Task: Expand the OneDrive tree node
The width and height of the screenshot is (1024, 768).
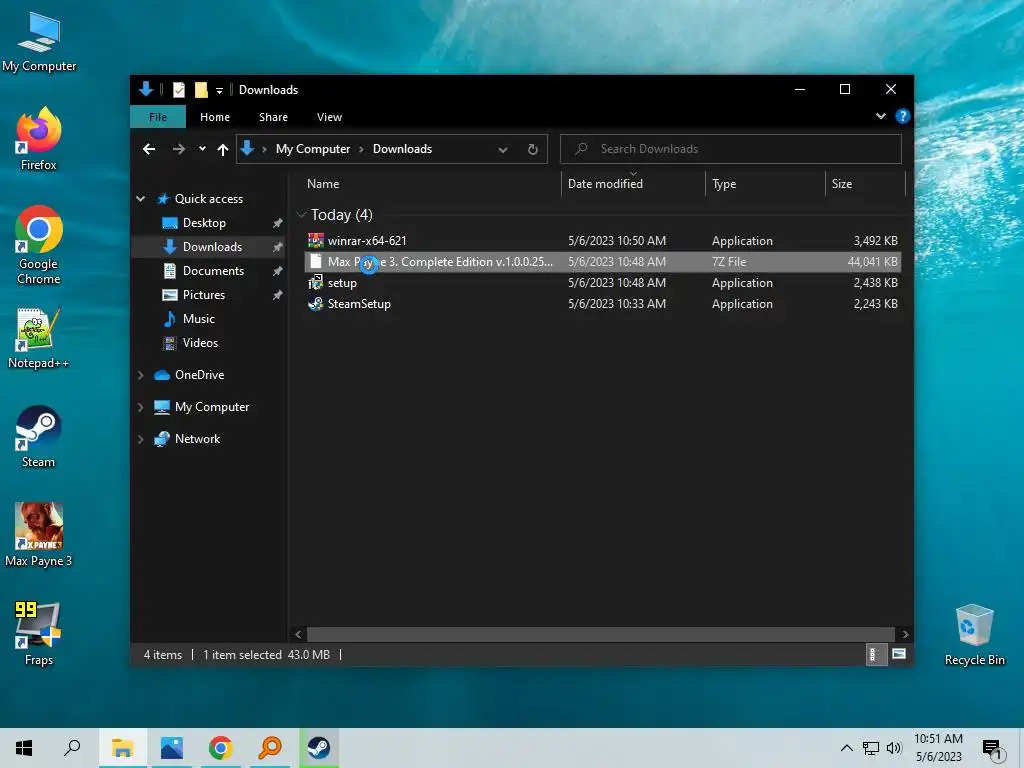Action: pyautogui.click(x=140, y=375)
